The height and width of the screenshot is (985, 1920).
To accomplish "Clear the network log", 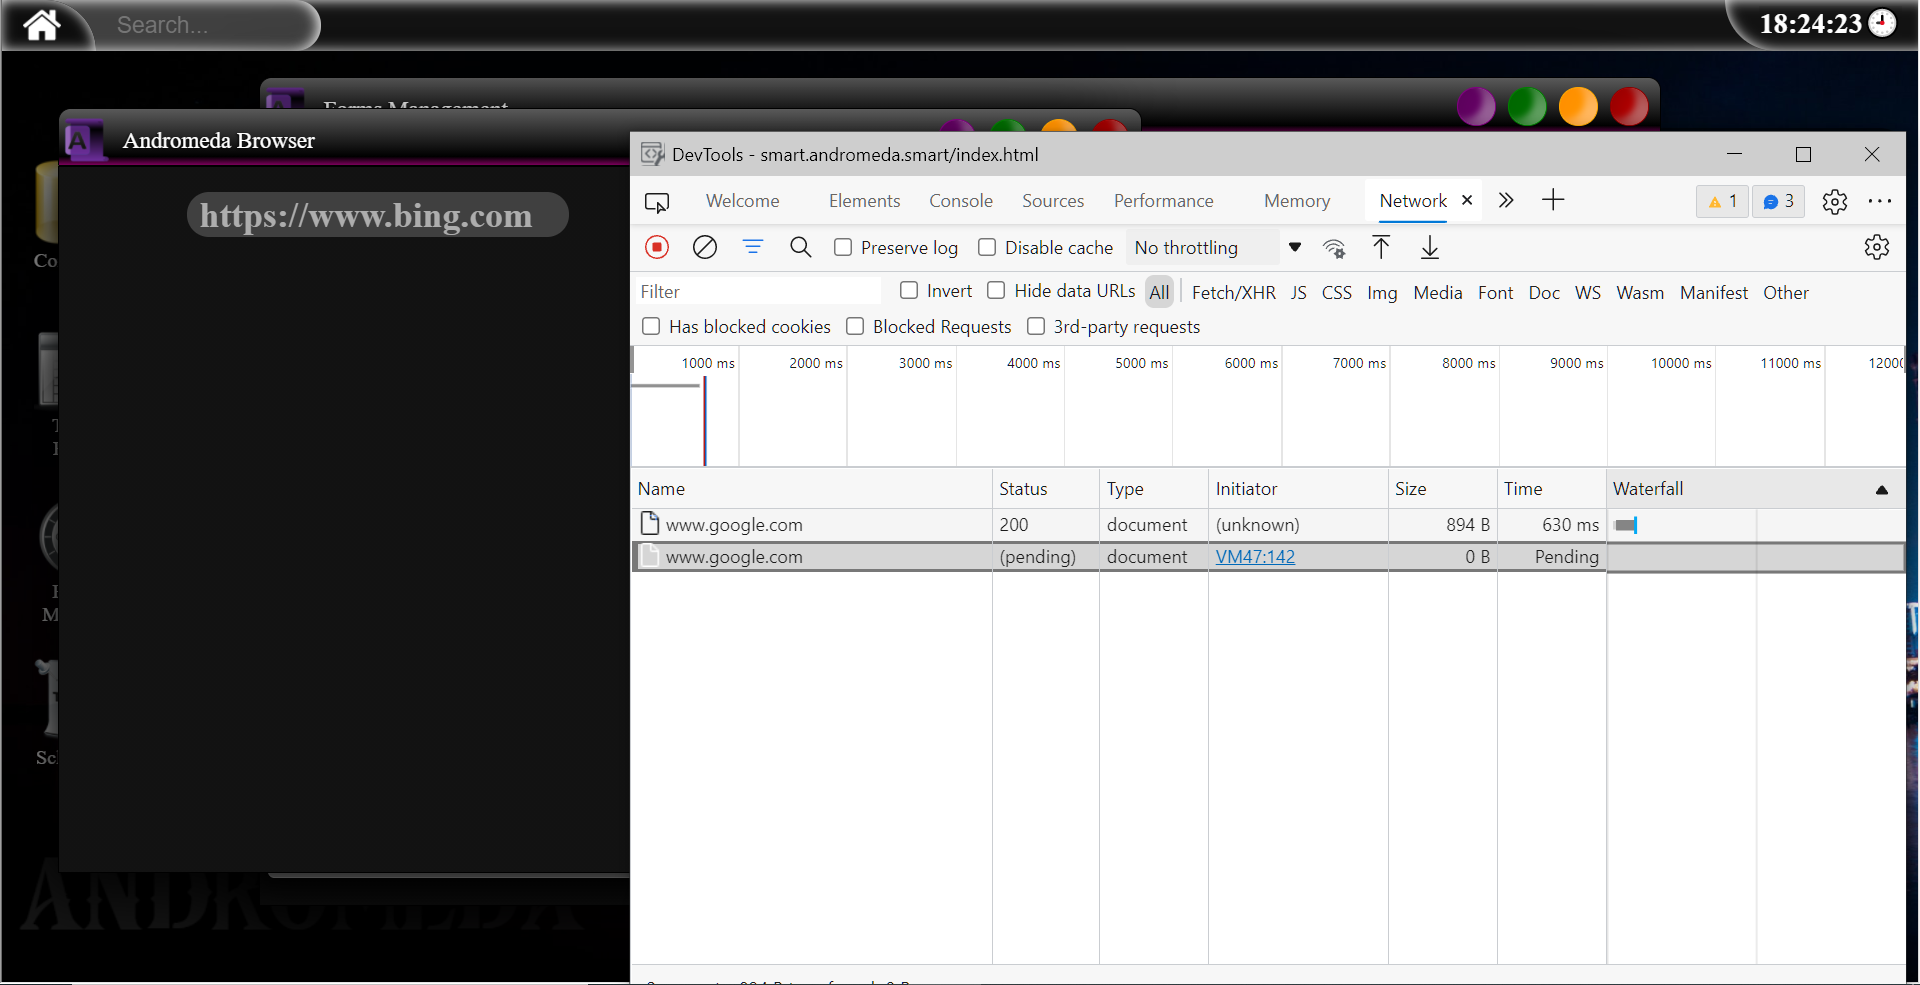I will coord(705,247).
